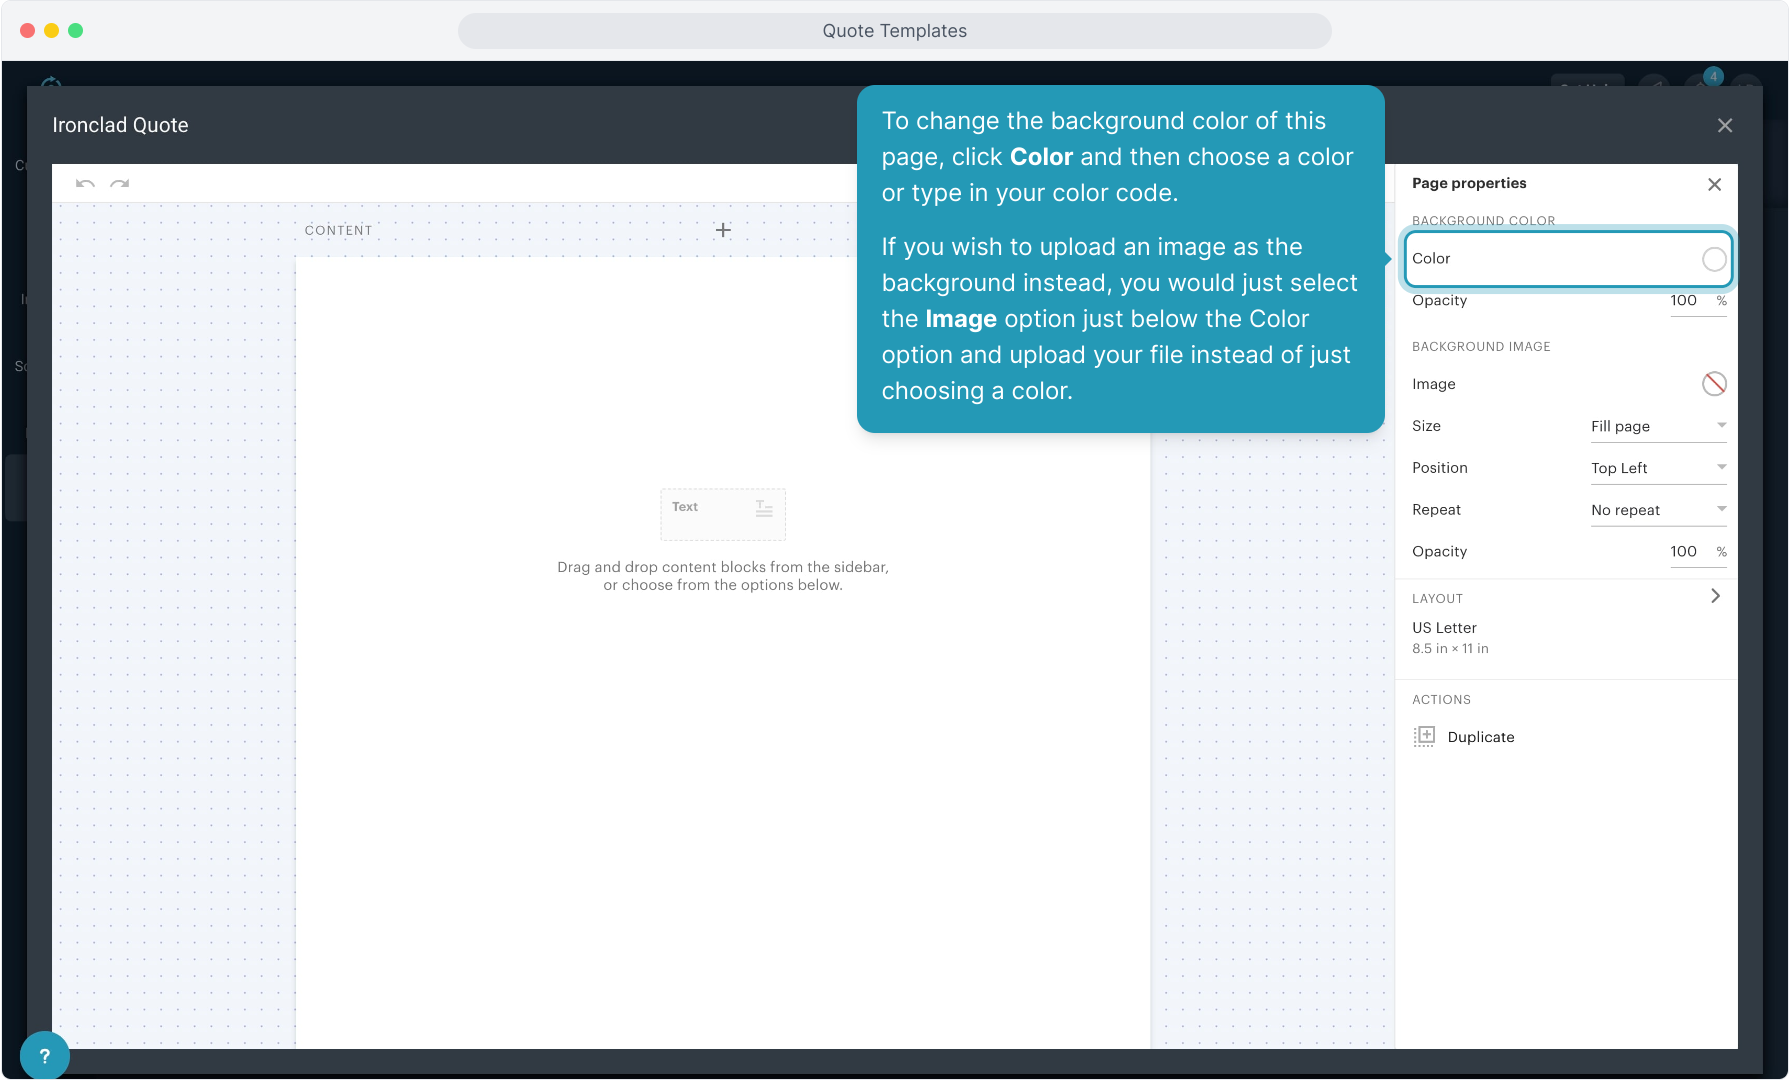Add content with the plus icon

coord(723,230)
